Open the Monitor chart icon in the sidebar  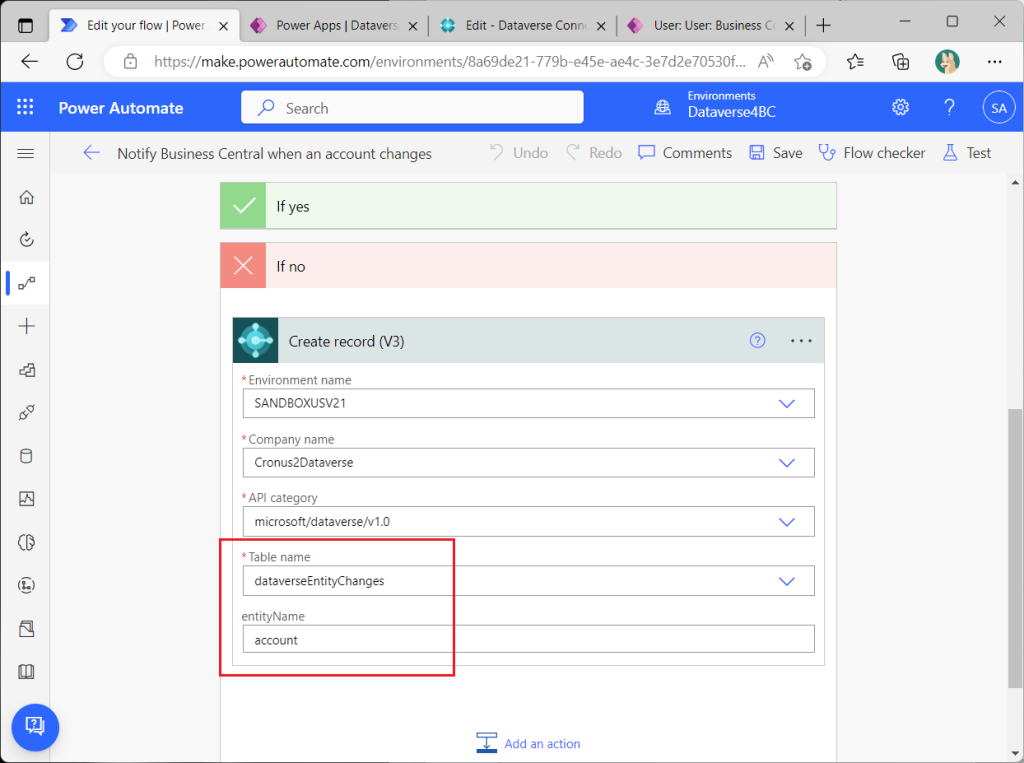[26, 499]
